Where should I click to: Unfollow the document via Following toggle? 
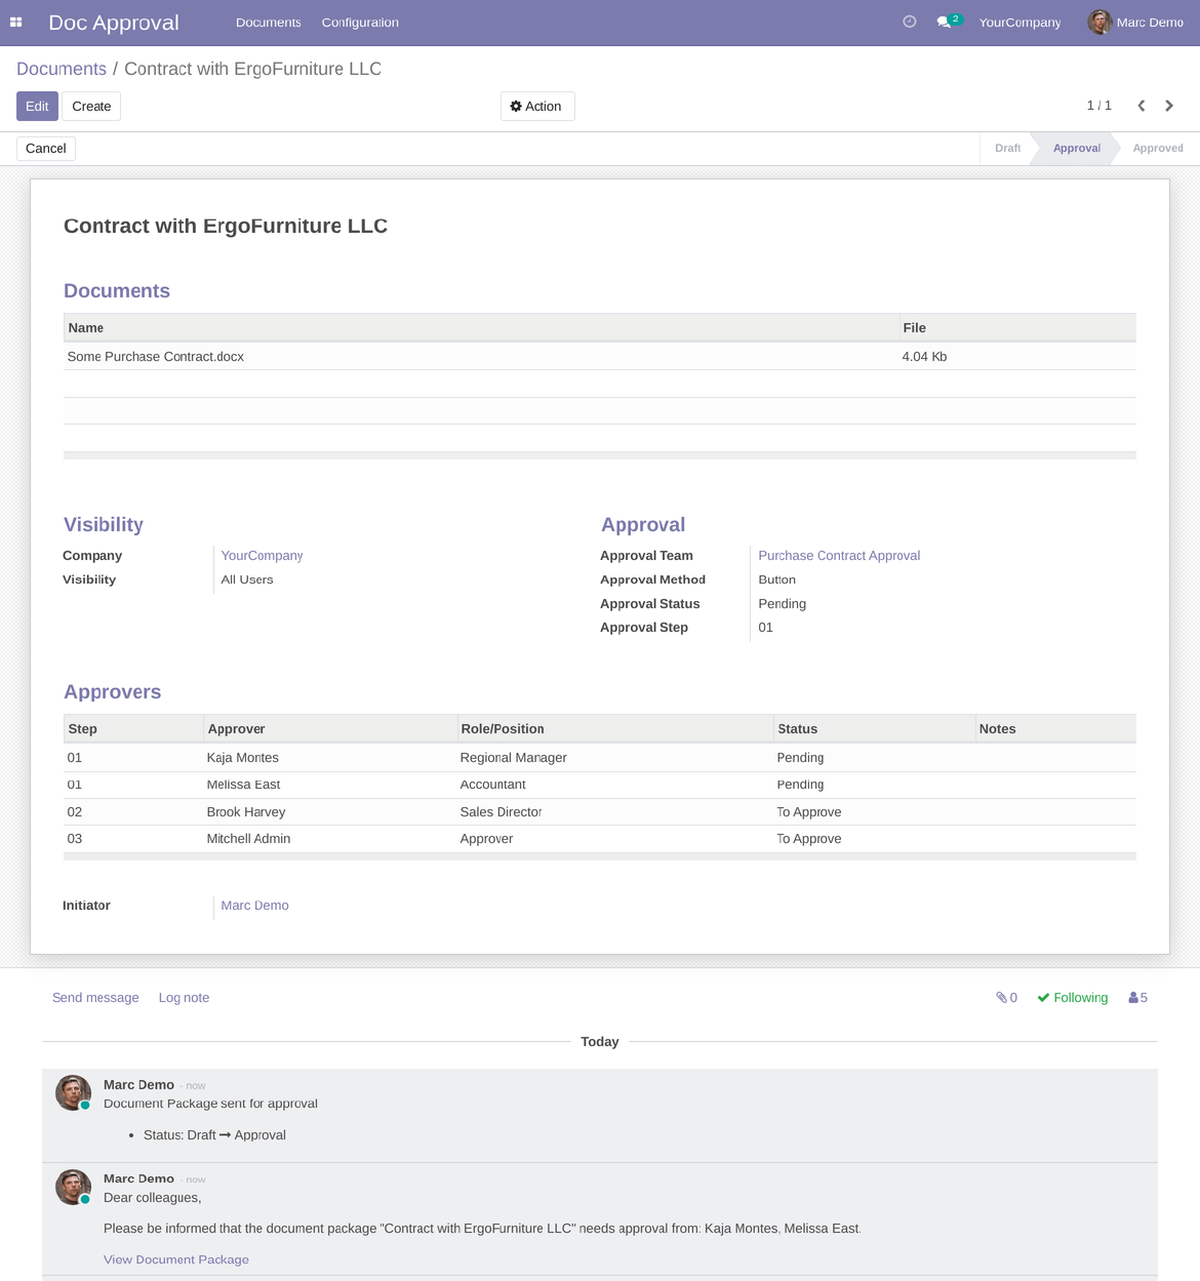(1072, 997)
